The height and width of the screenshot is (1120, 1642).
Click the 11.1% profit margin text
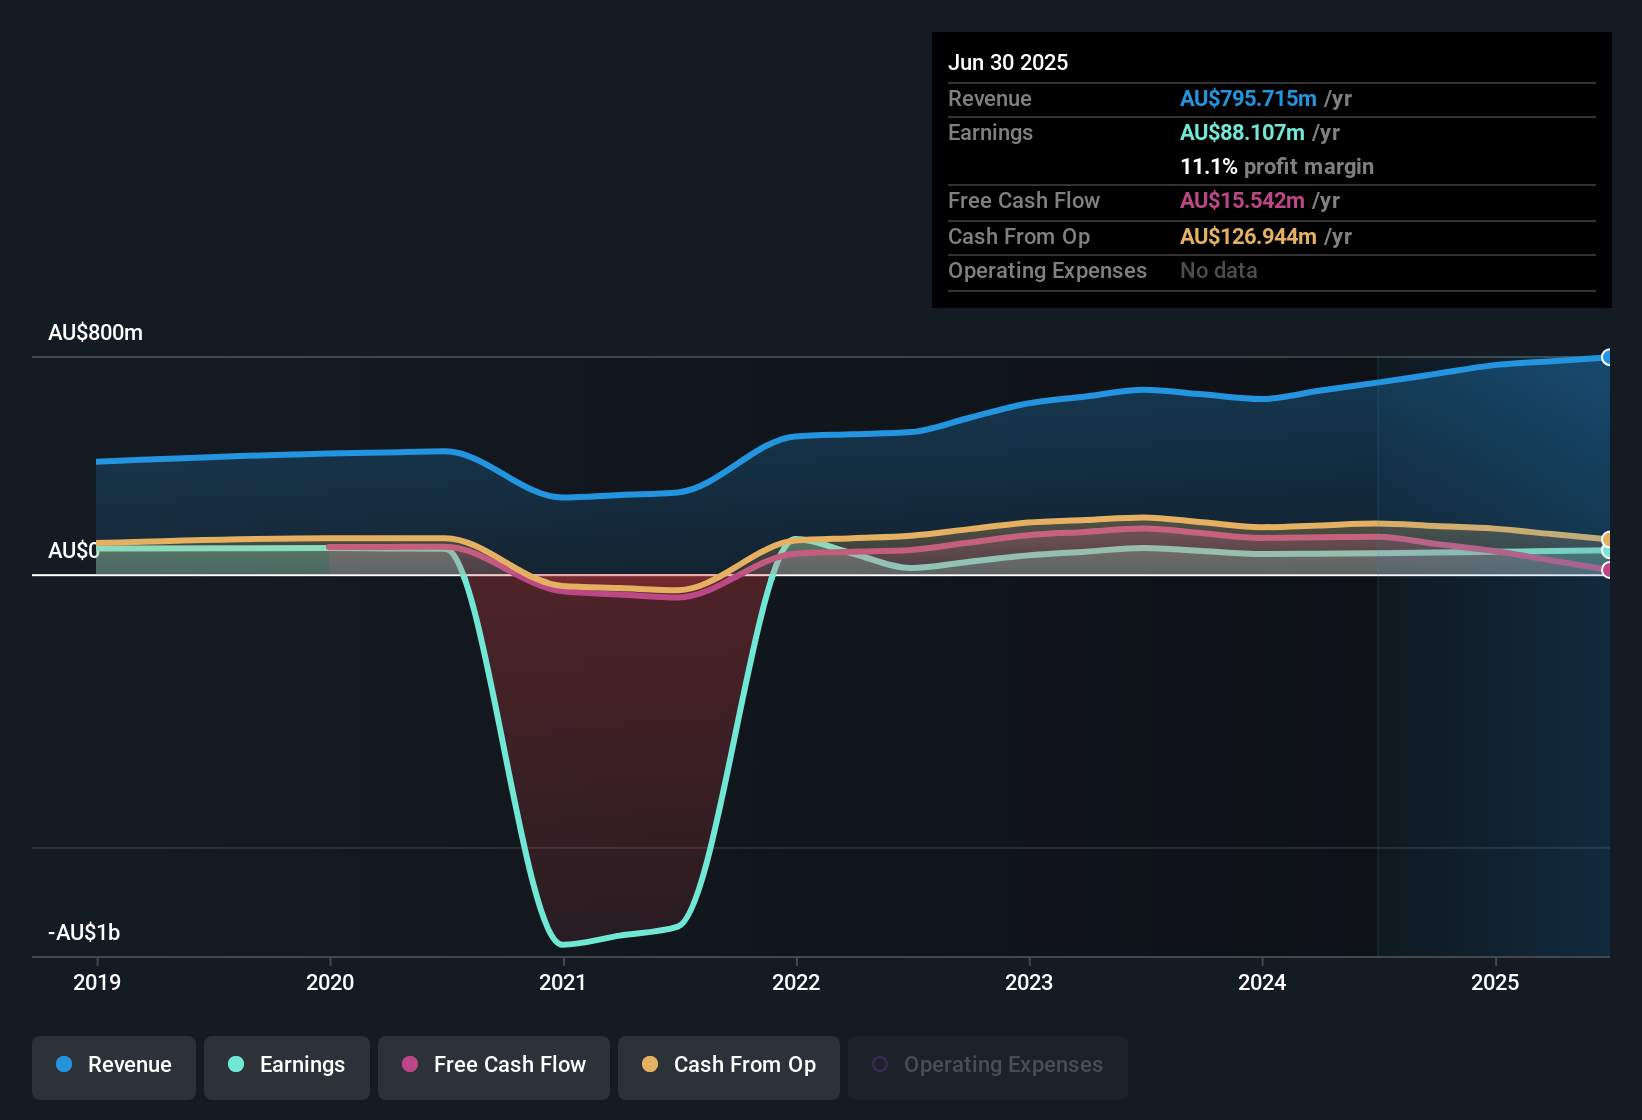click(x=1277, y=167)
